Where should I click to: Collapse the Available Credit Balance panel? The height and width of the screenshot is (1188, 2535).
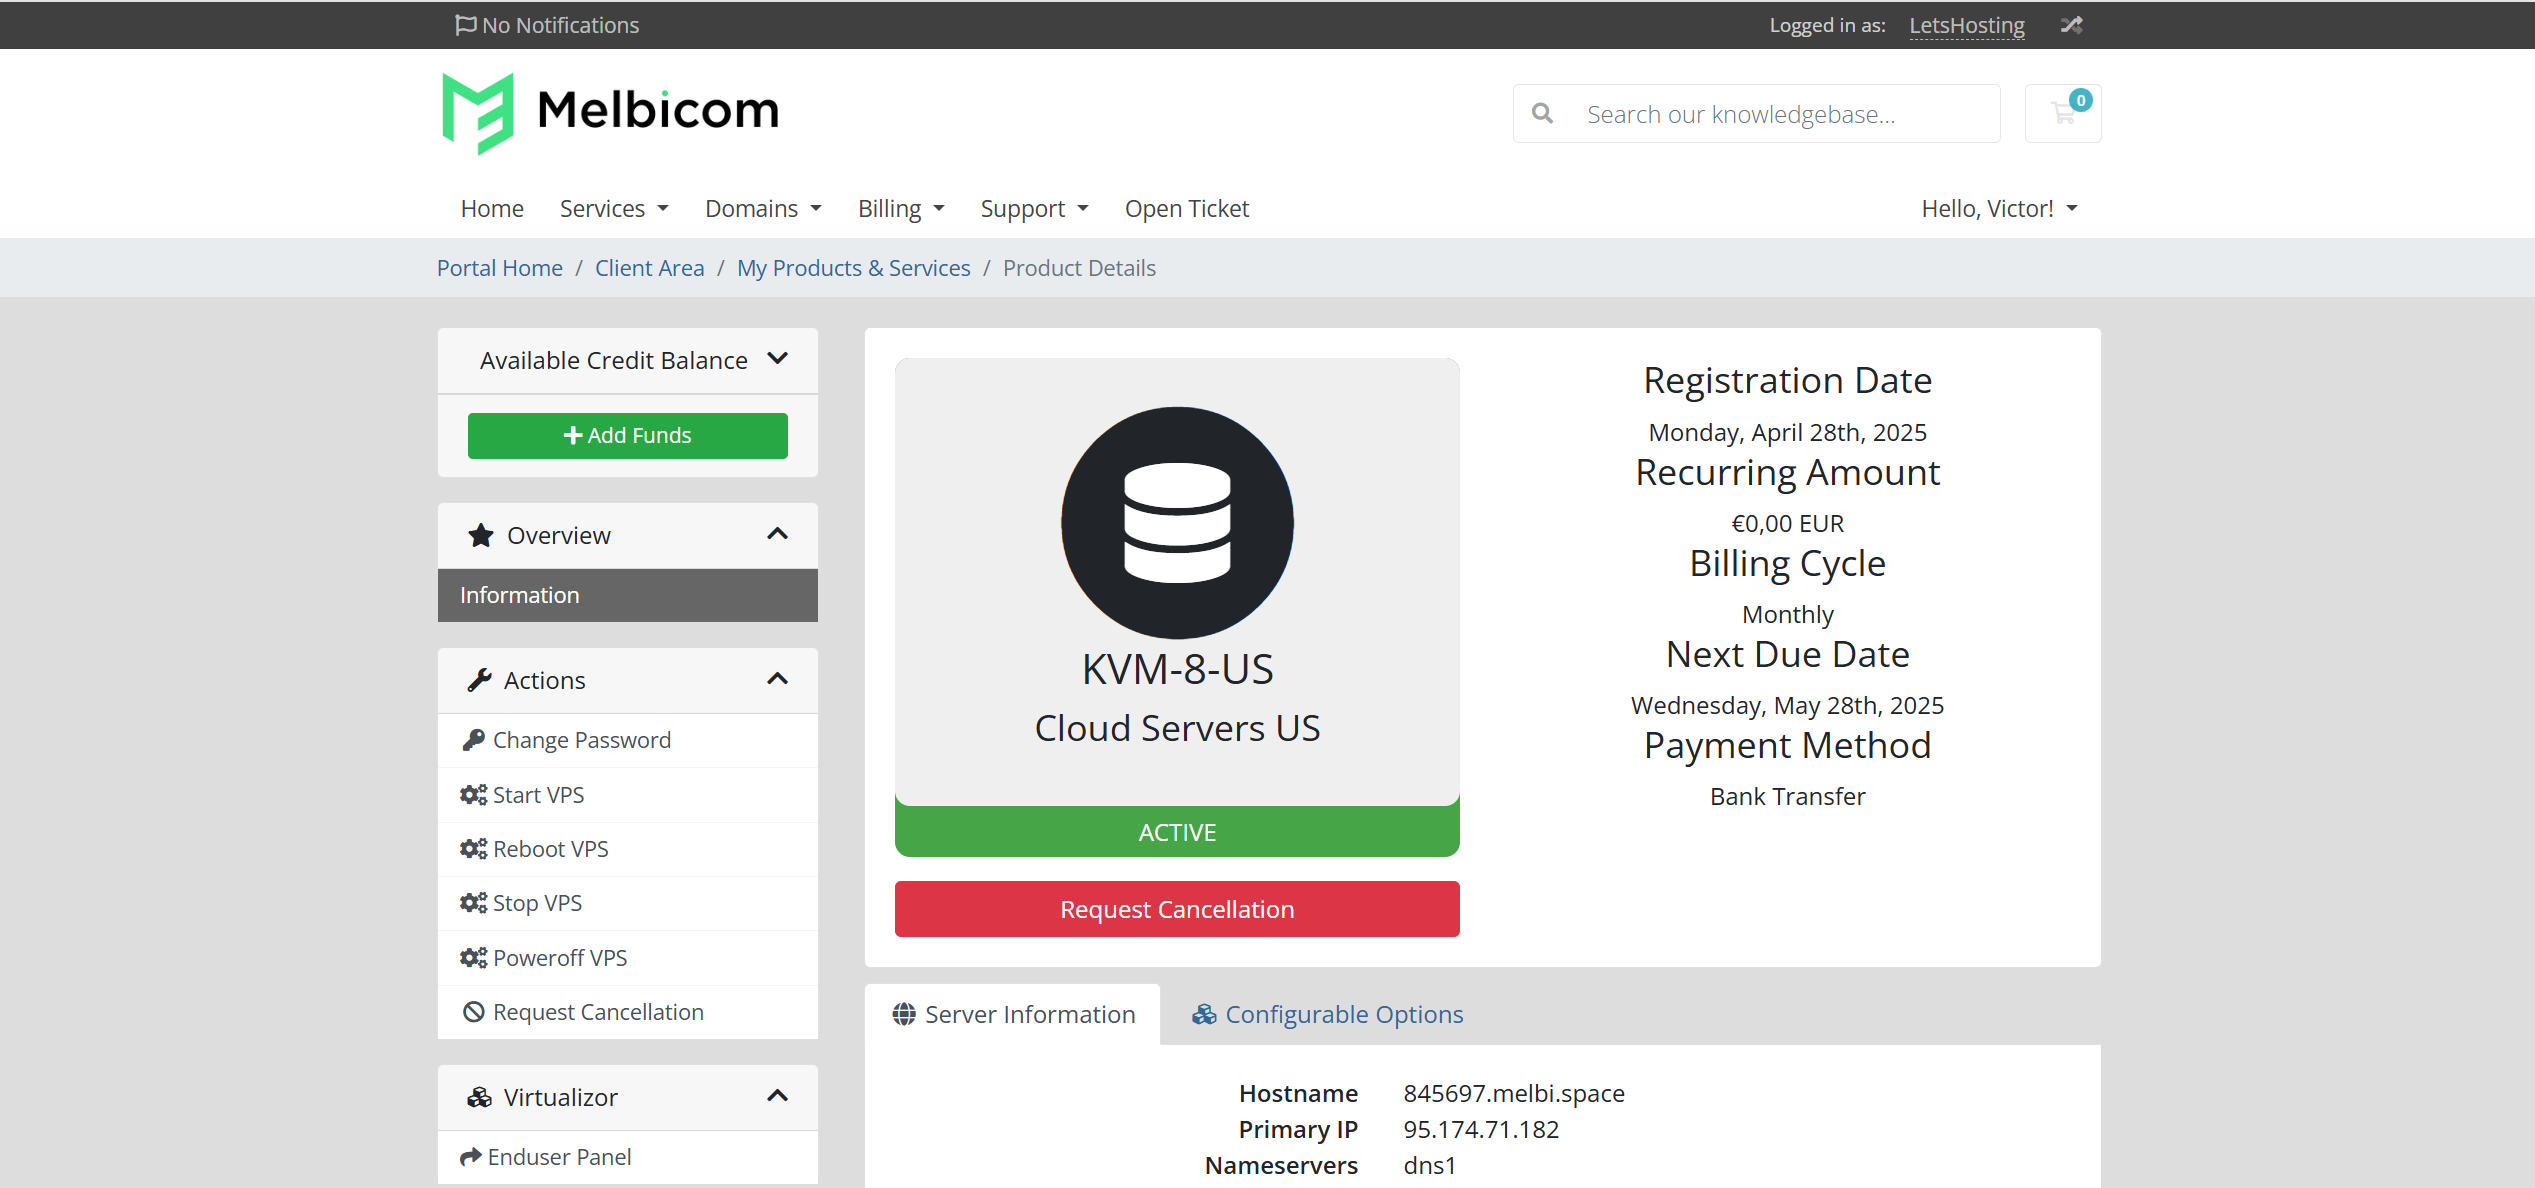coord(777,359)
